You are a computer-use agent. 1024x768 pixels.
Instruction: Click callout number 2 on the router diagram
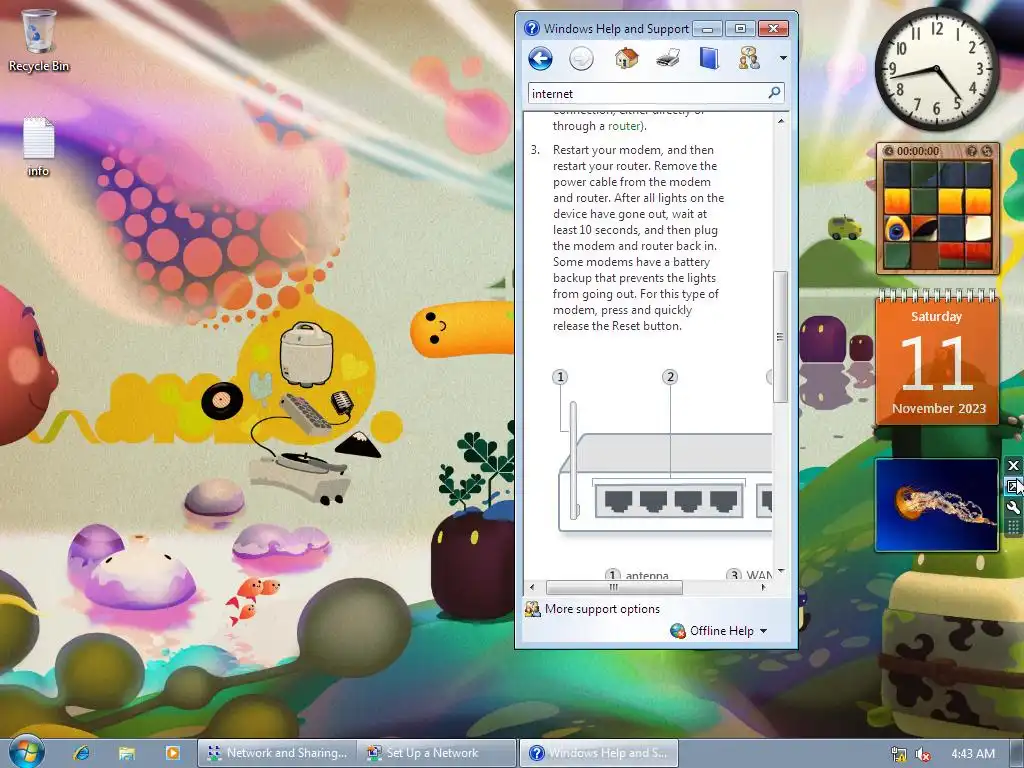(x=669, y=377)
